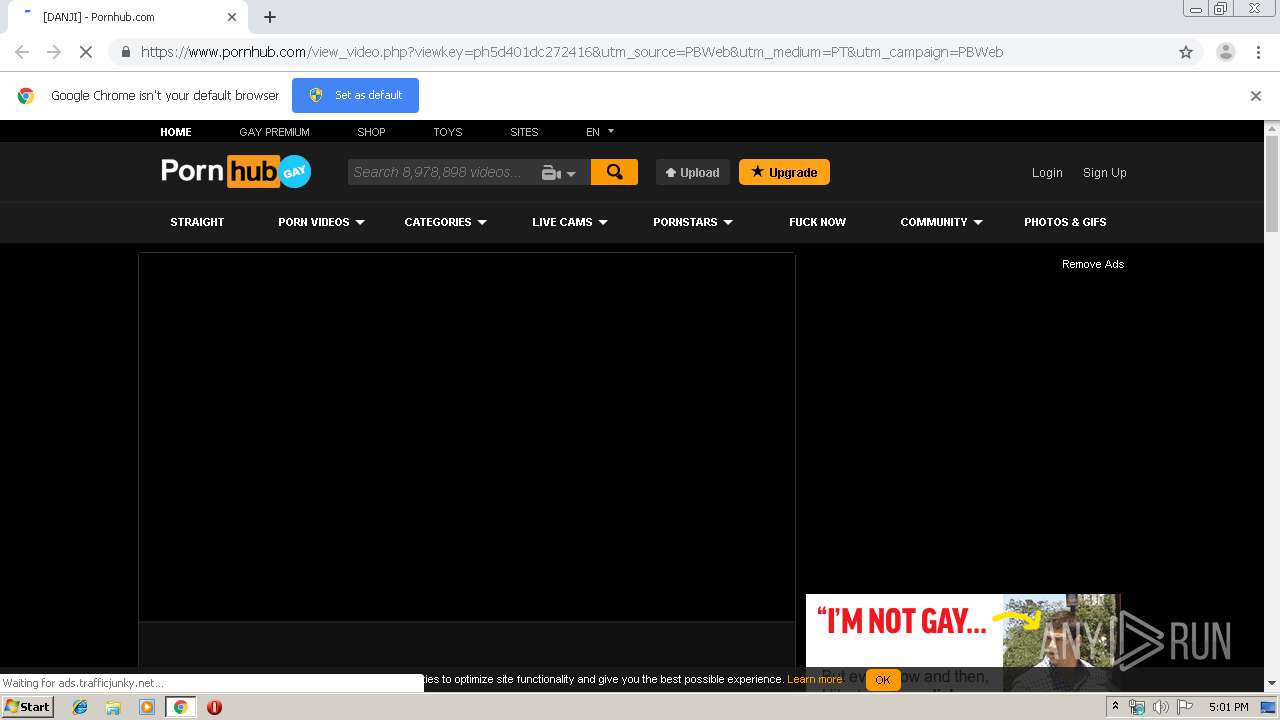Click the Remove Ads link
The width and height of the screenshot is (1280, 720).
point(1093,264)
